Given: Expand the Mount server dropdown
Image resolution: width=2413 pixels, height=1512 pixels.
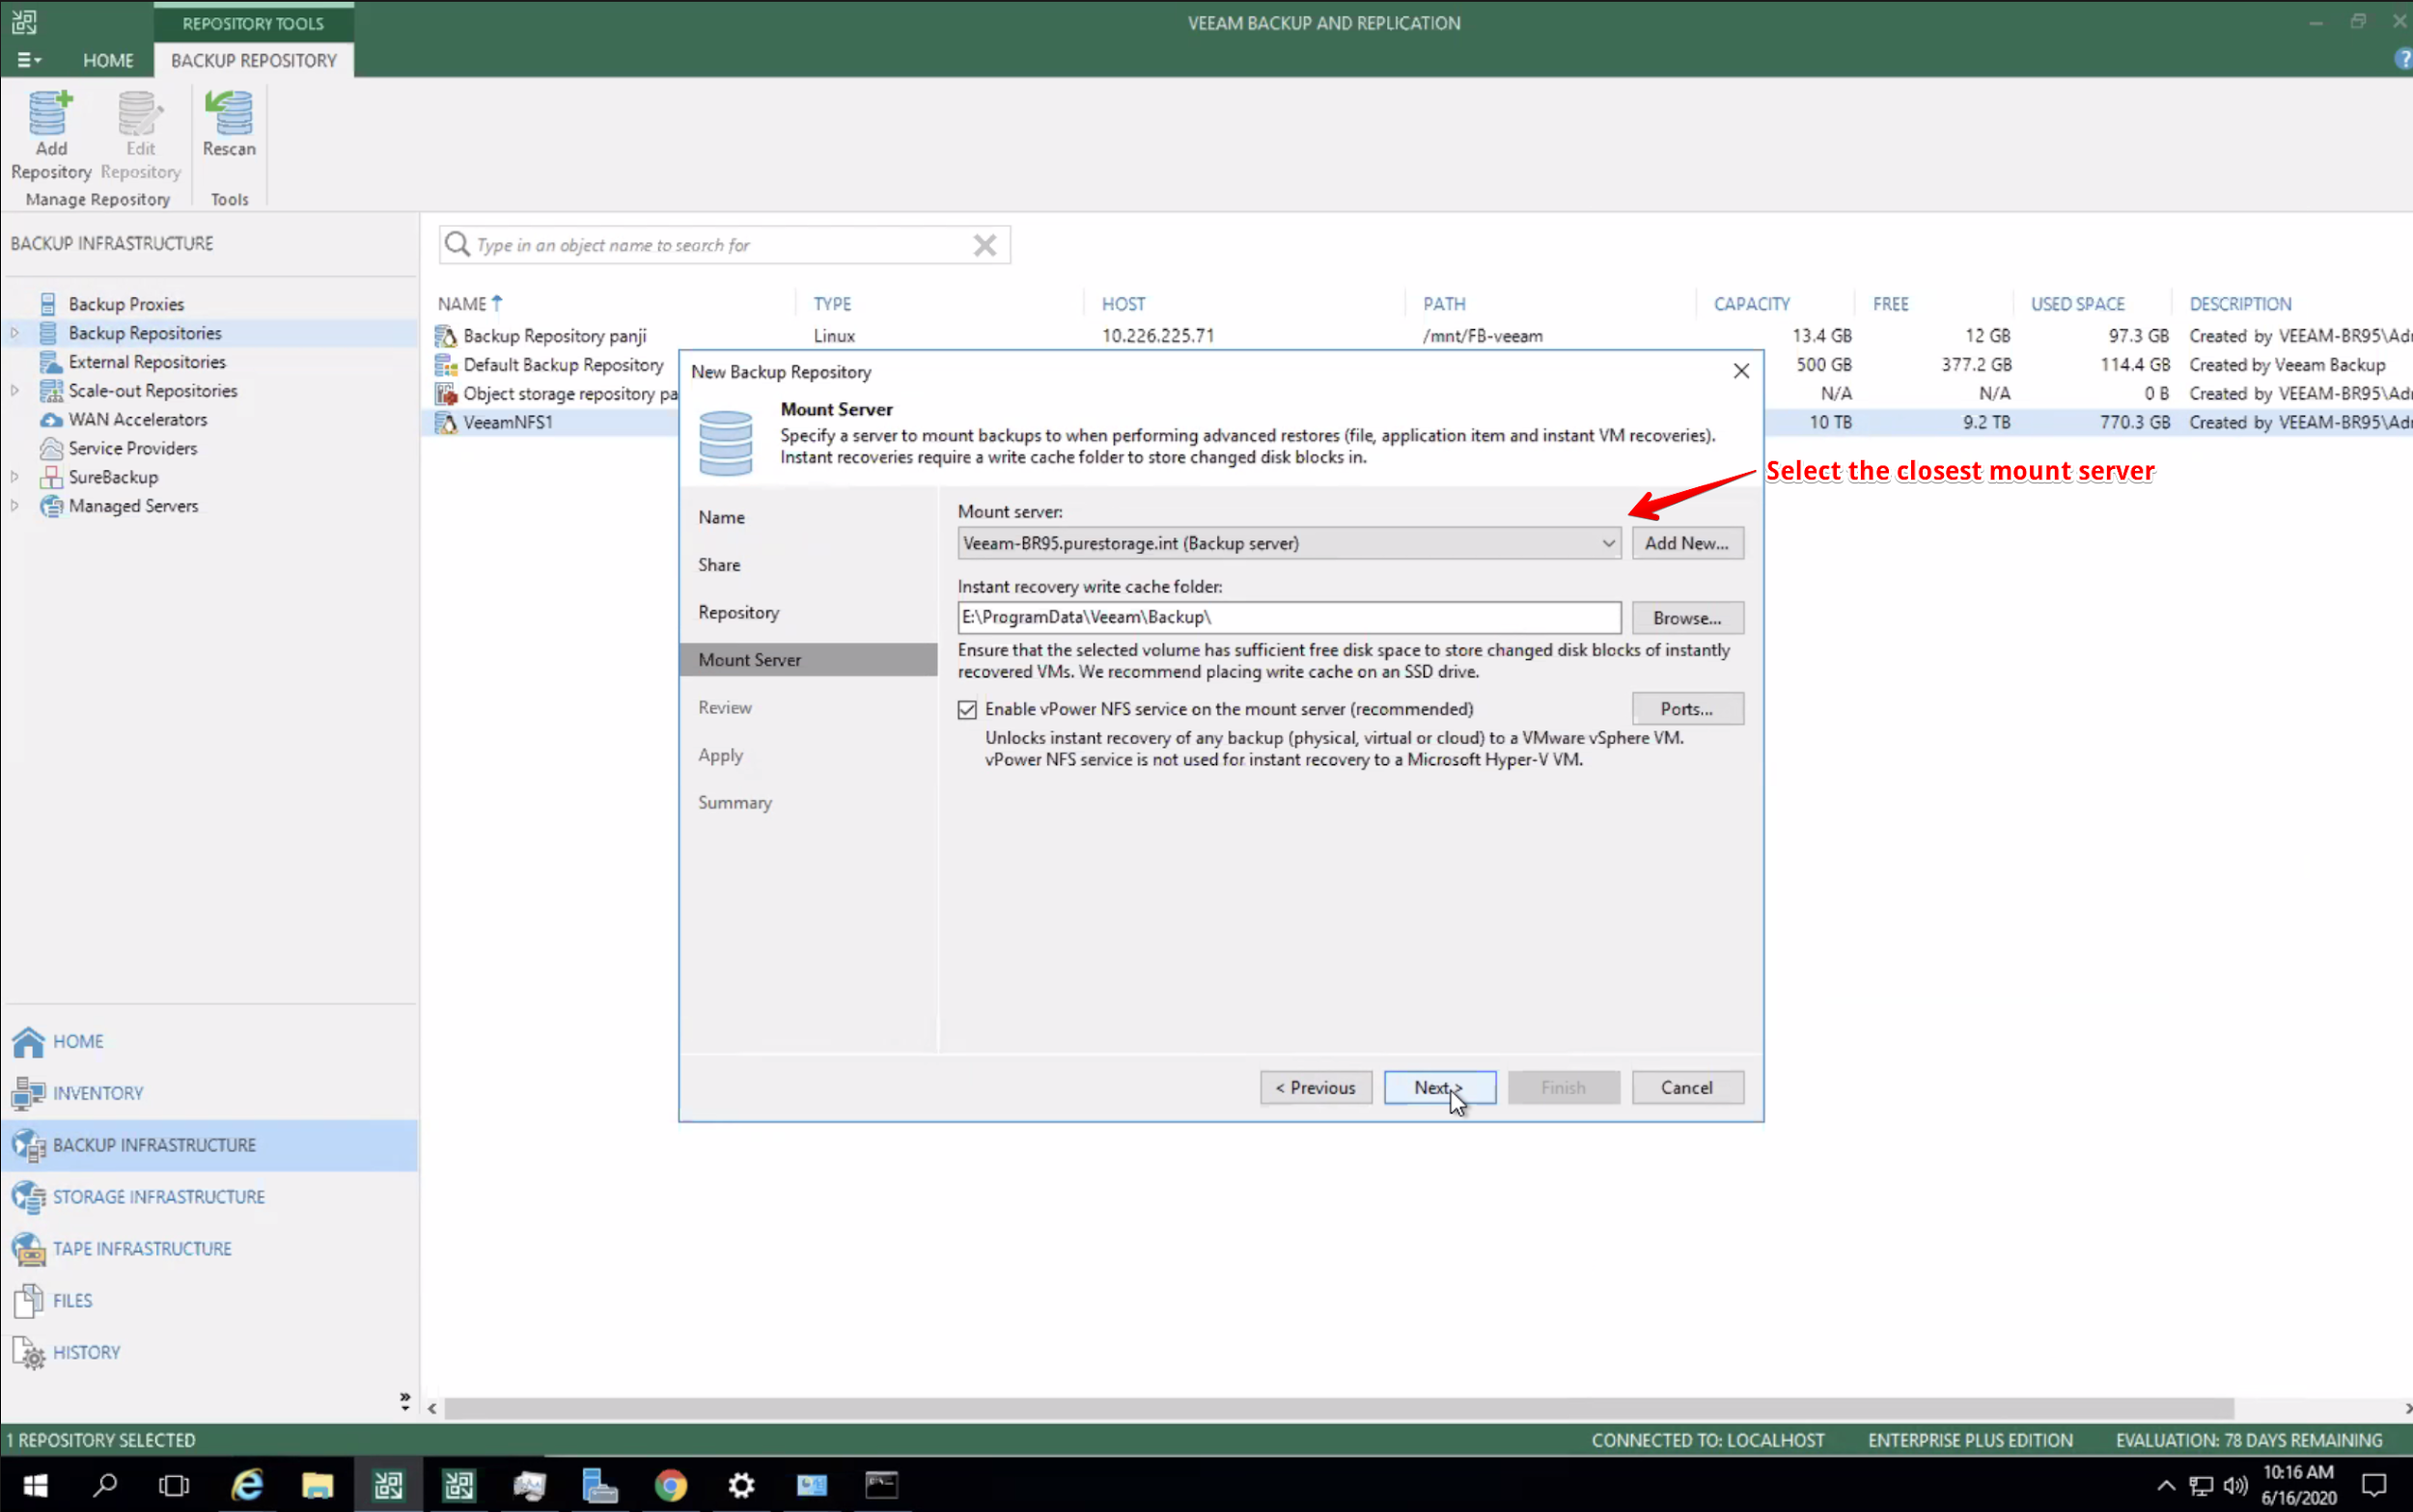Looking at the screenshot, I should pyautogui.click(x=1604, y=541).
